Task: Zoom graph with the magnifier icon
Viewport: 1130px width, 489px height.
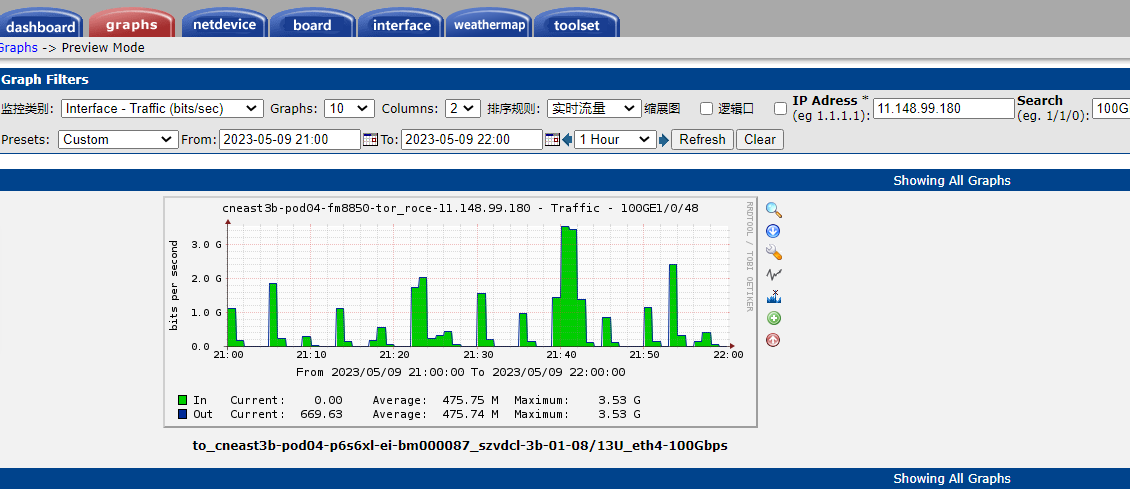Action: pyautogui.click(x=774, y=210)
